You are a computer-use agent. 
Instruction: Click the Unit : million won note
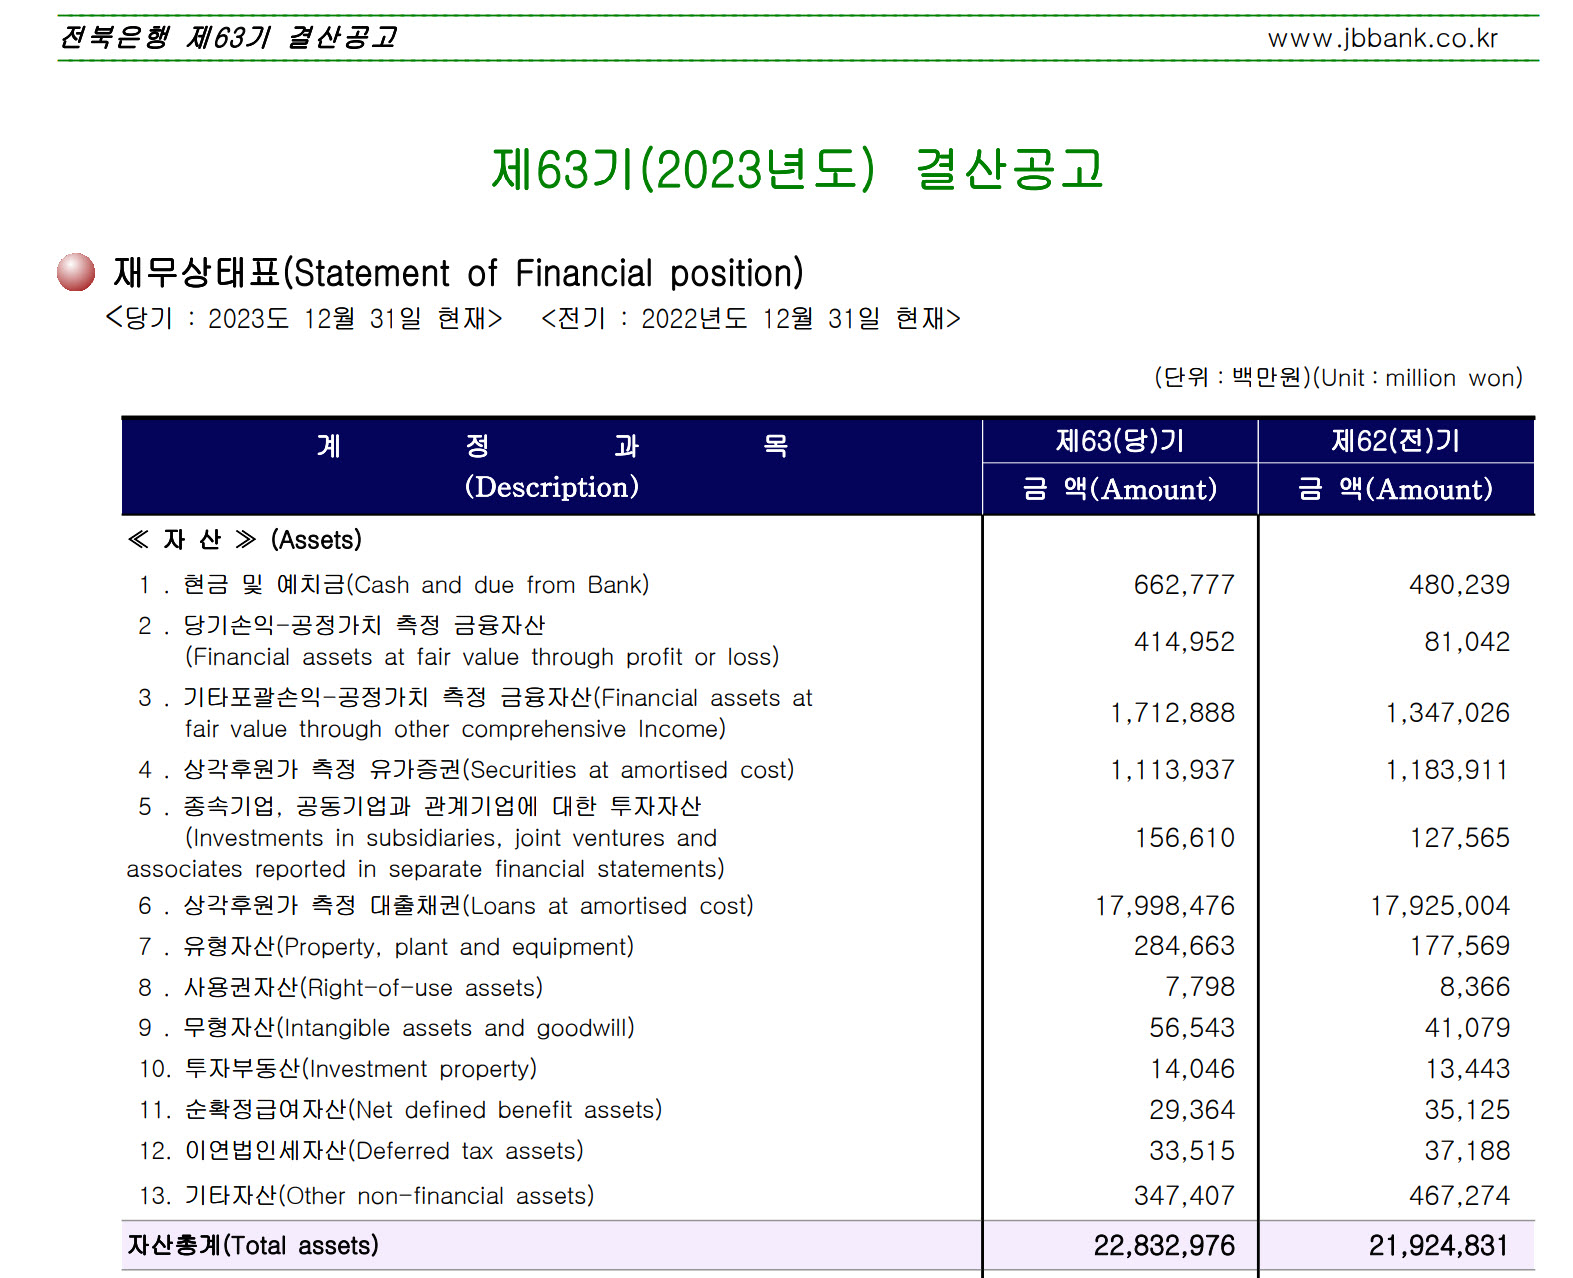tap(1338, 377)
